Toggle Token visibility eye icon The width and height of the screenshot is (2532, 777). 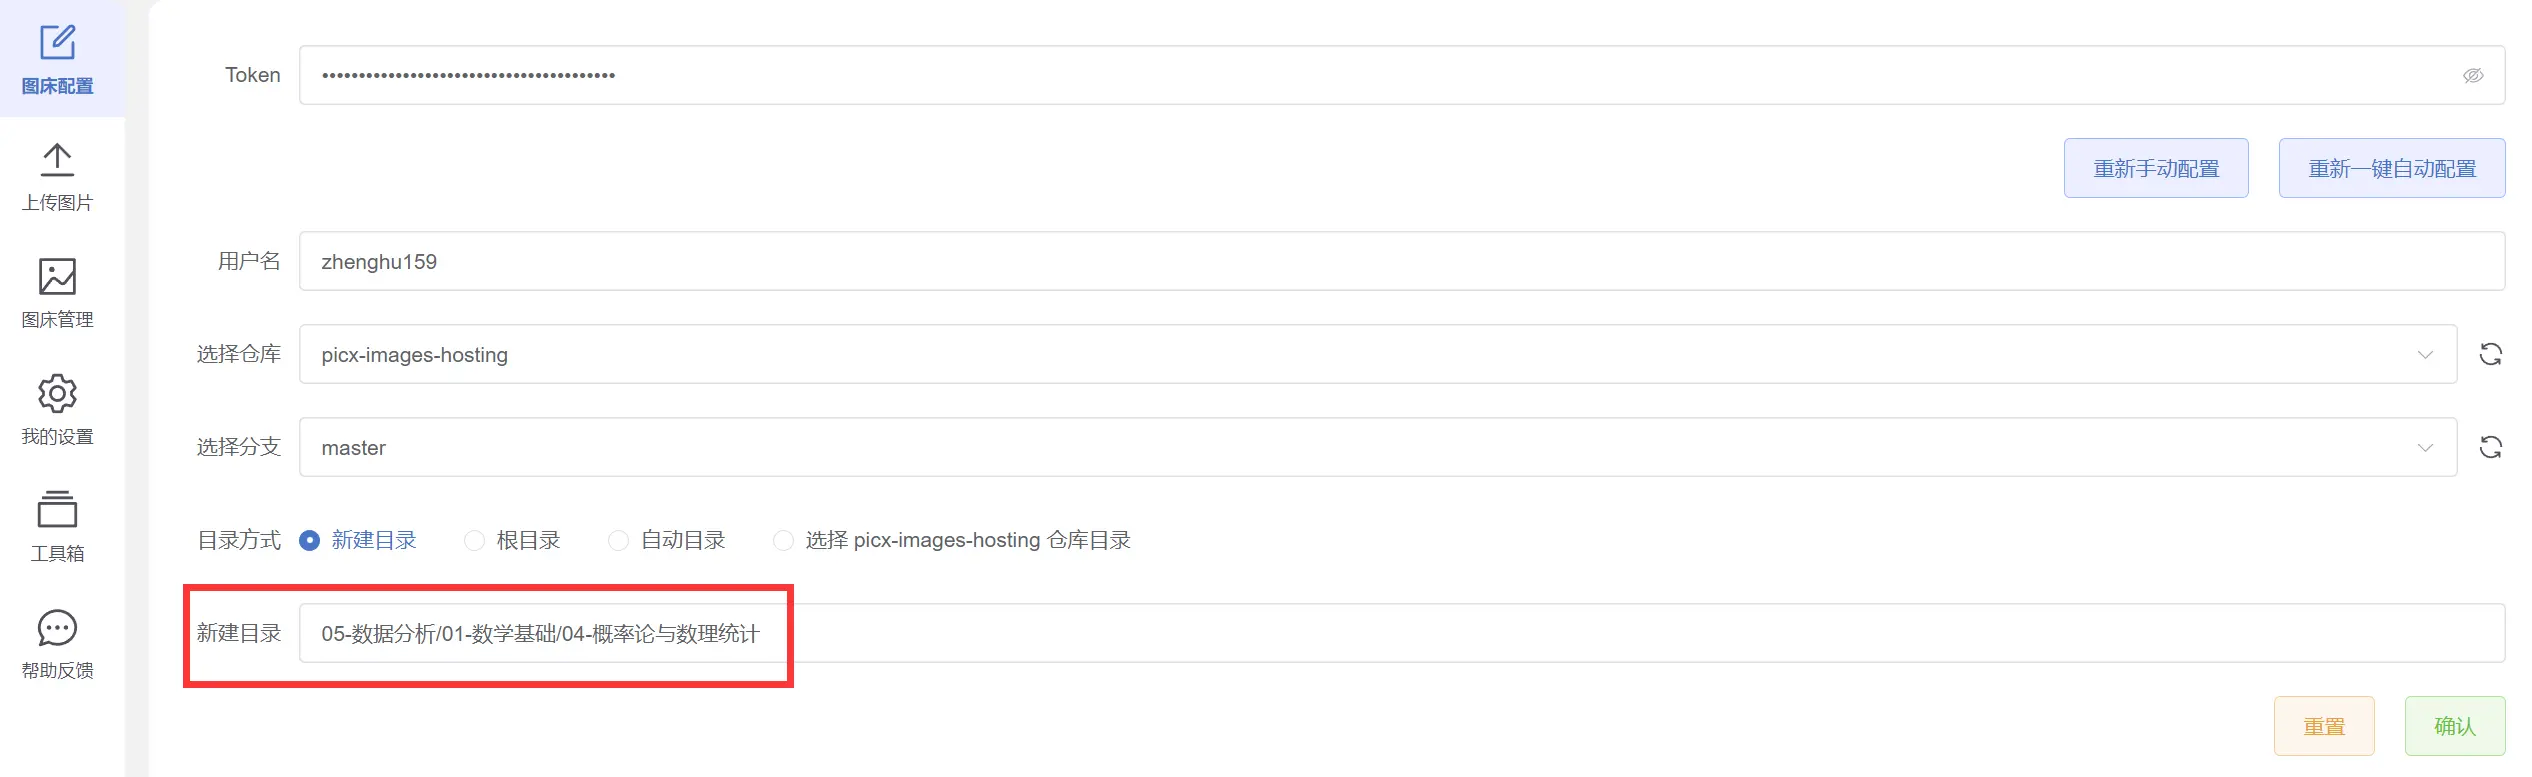(2472, 76)
